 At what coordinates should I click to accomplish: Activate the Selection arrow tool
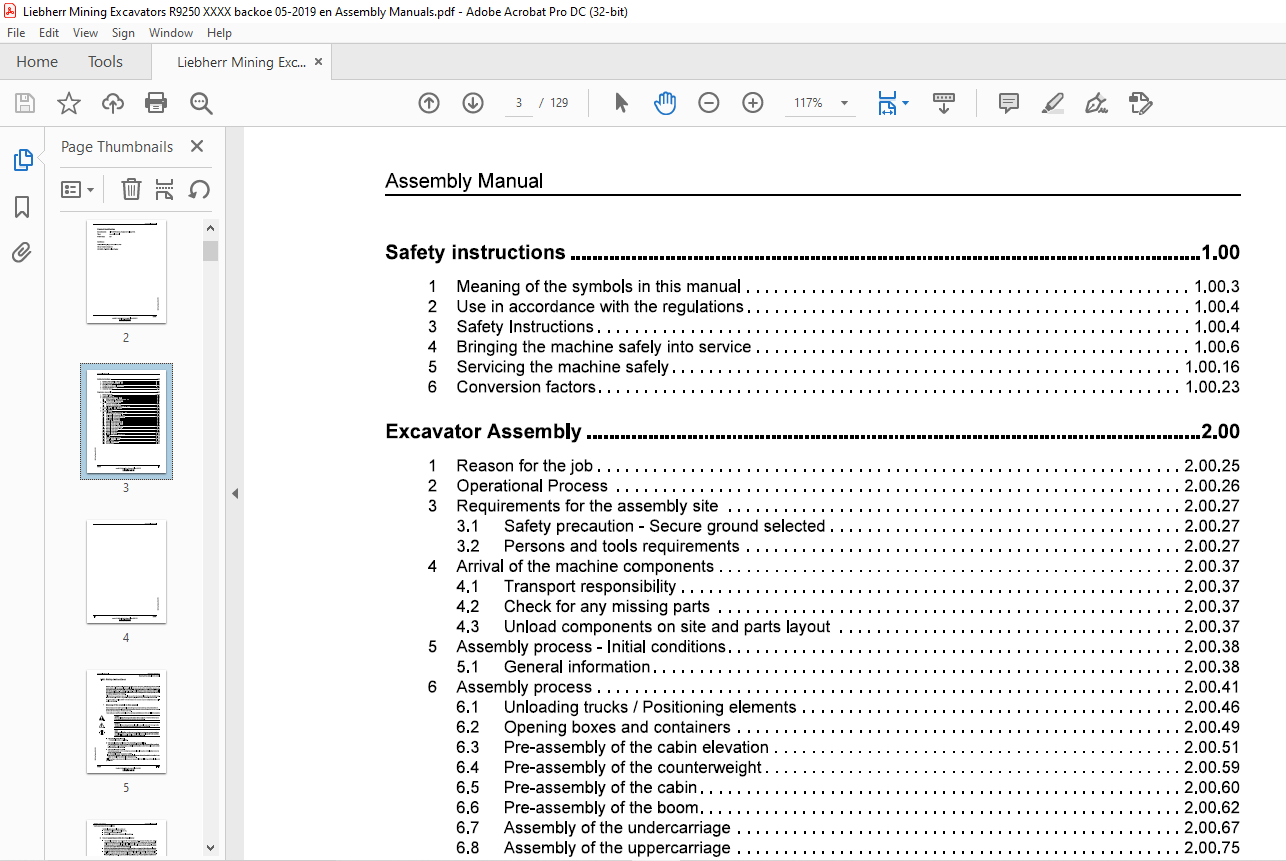pos(621,103)
